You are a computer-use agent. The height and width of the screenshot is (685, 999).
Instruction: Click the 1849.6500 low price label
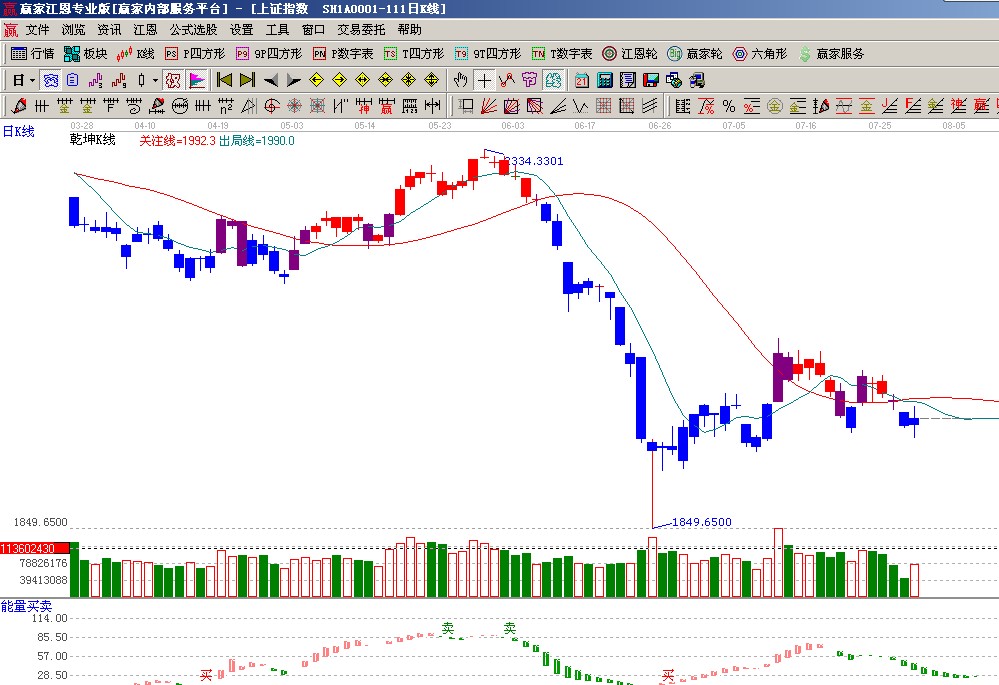click(x=701, y=522)
